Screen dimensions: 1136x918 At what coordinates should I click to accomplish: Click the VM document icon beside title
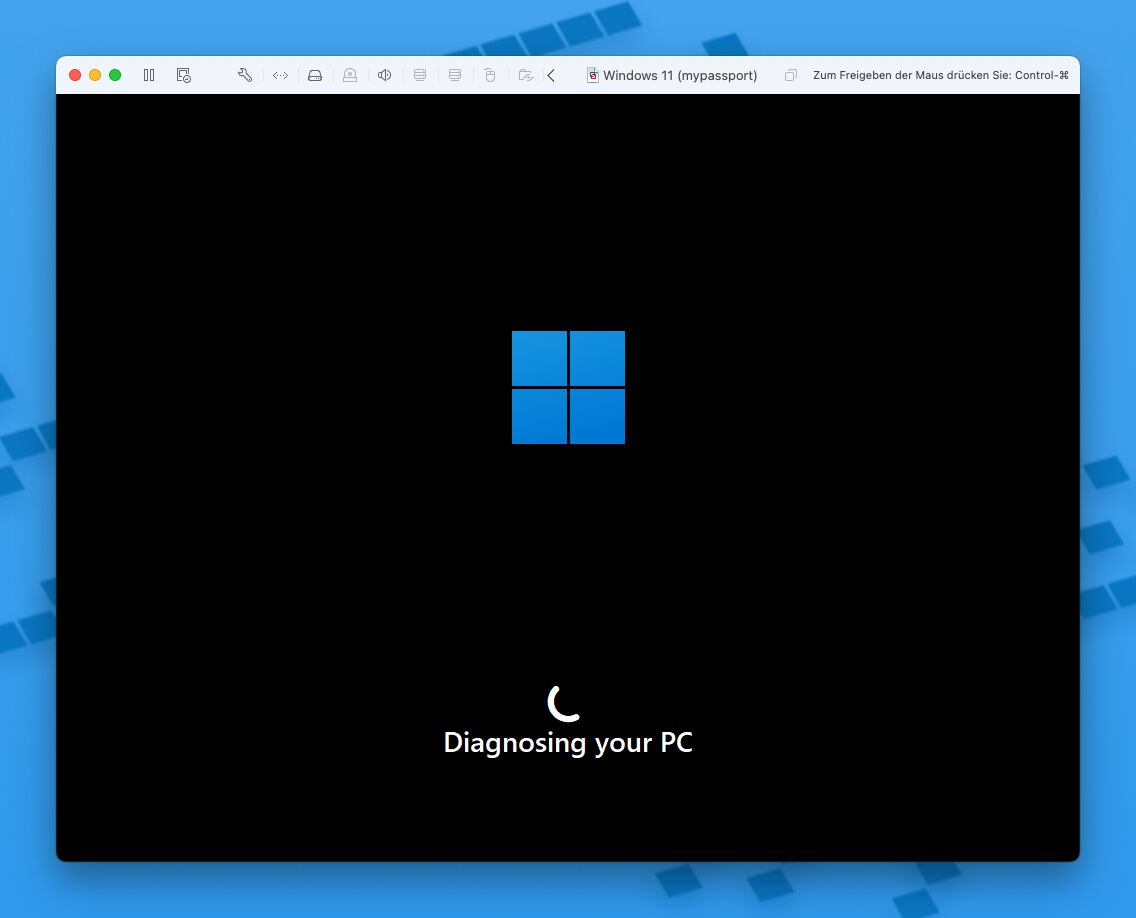click(593, 75)
